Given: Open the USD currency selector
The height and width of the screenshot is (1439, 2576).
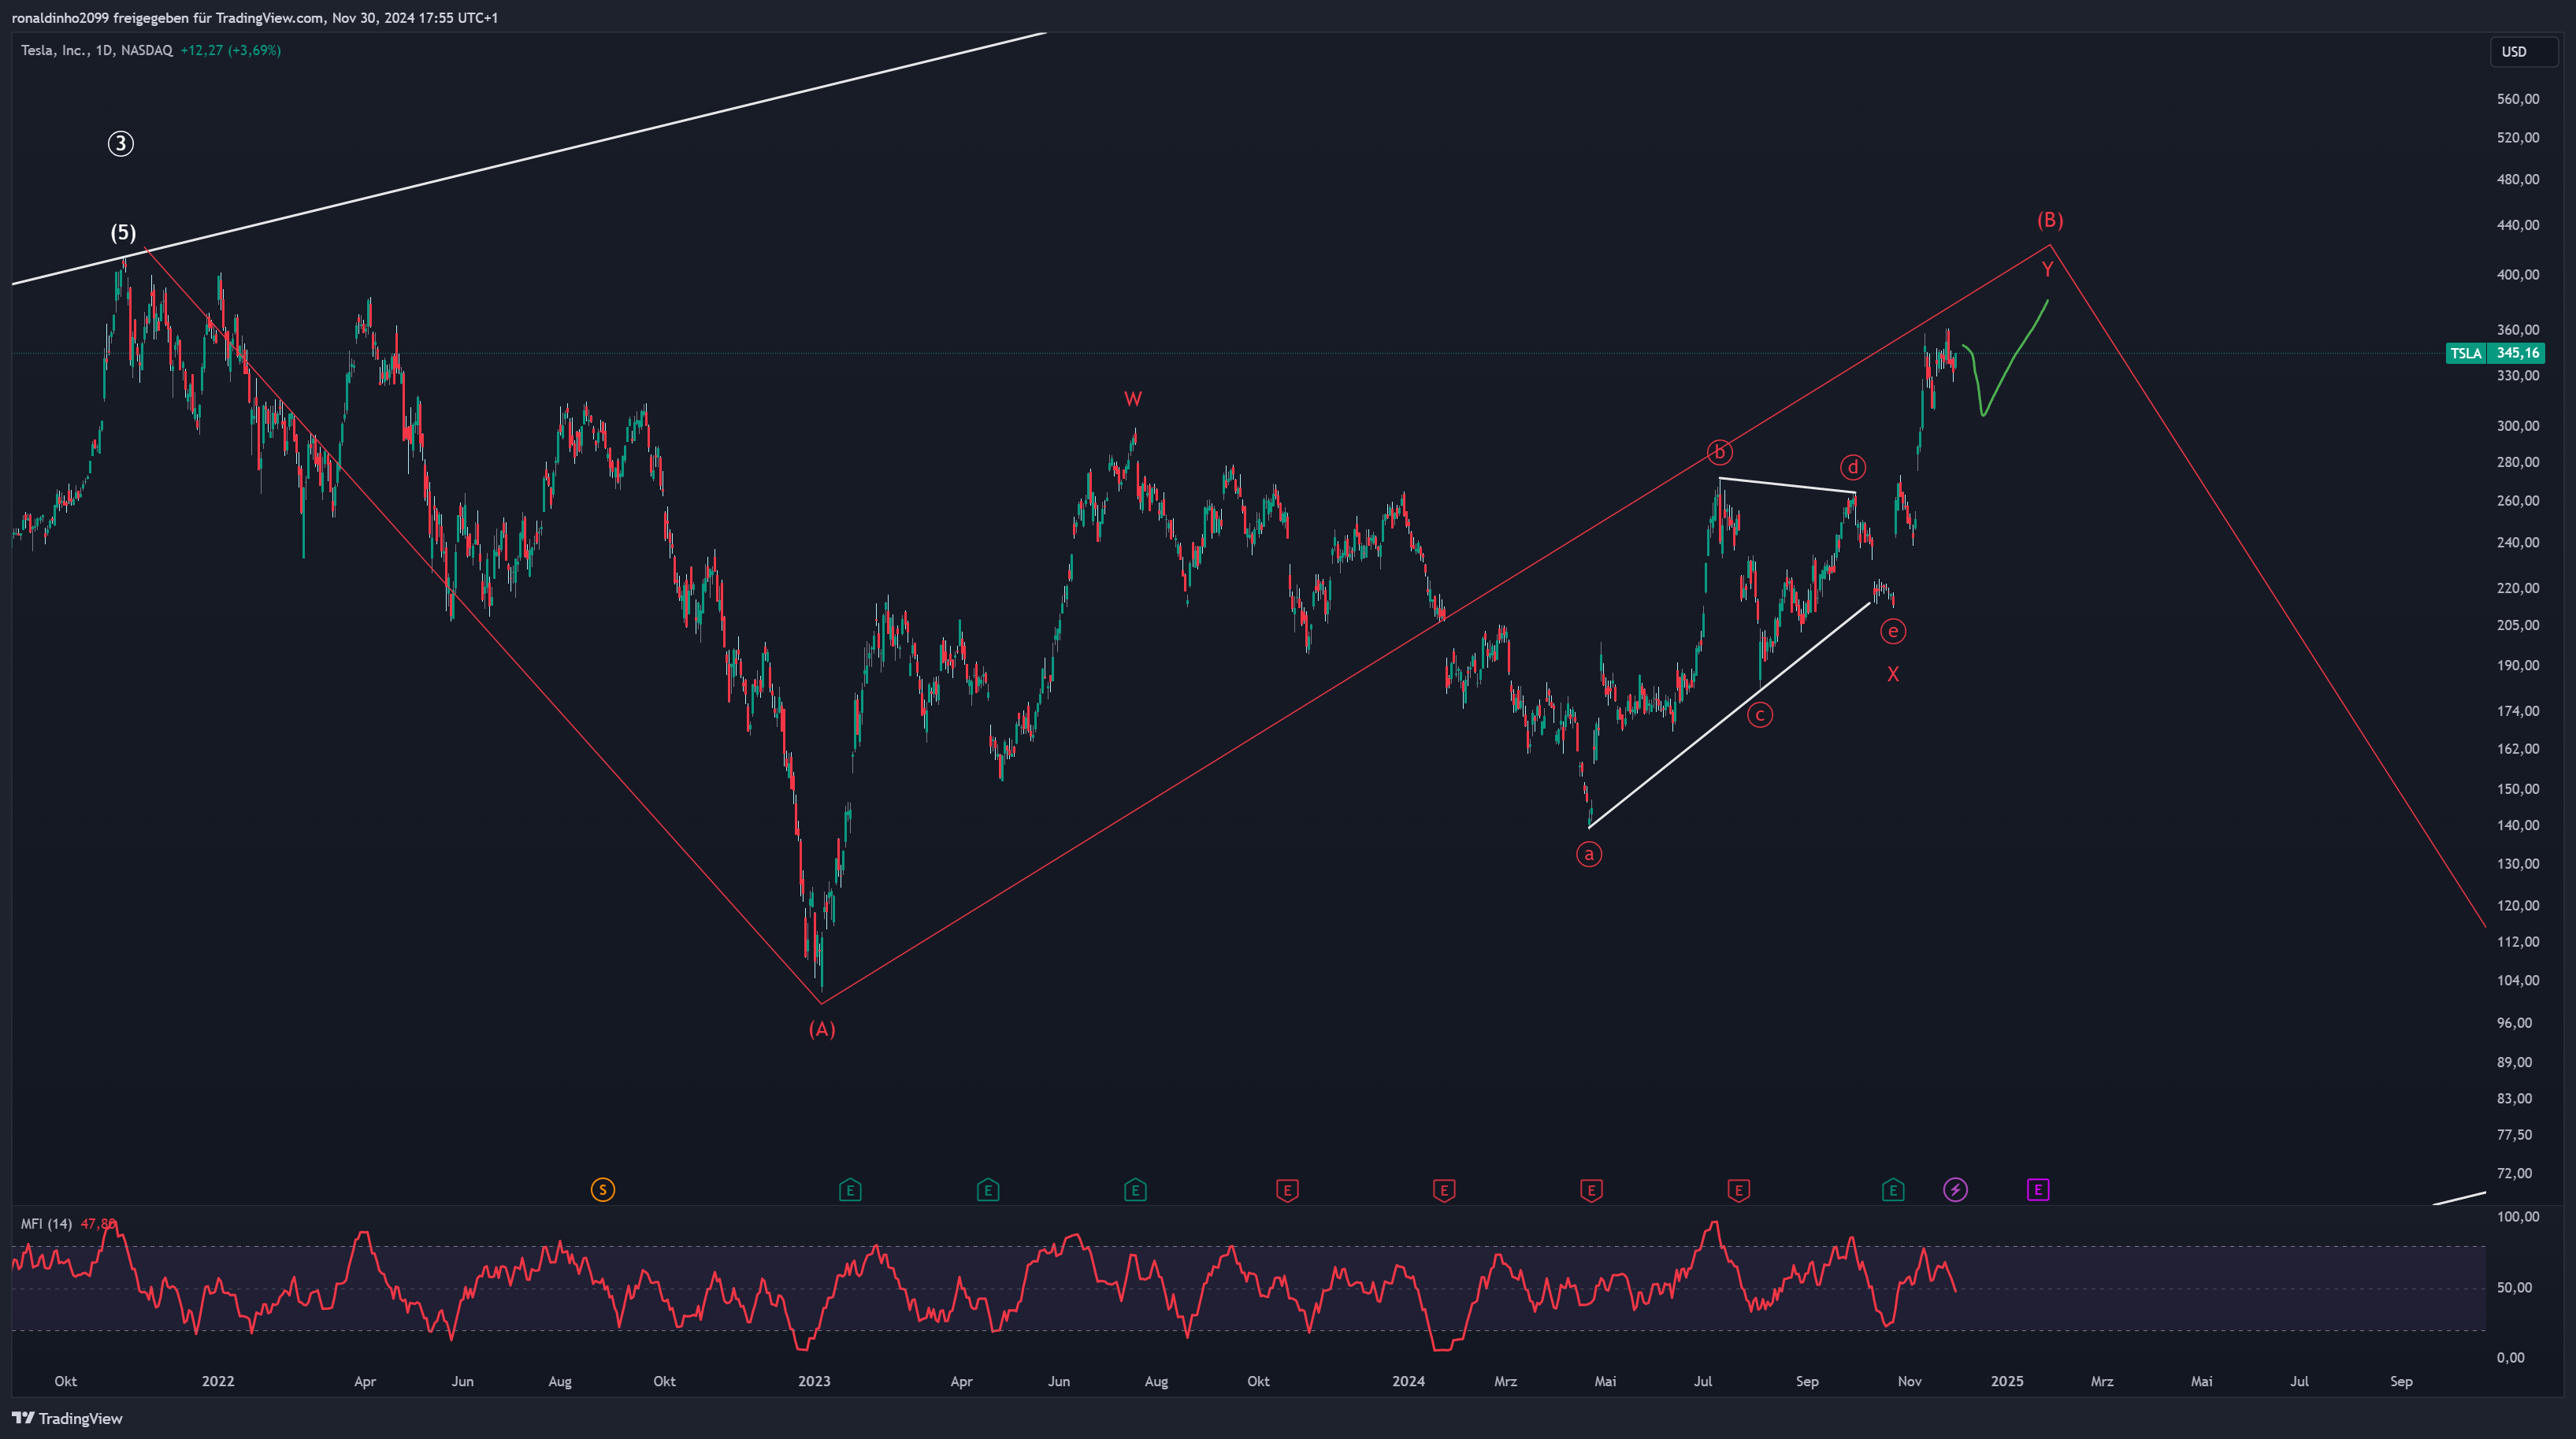Looking at the screenshot, I should point(2524,52).
